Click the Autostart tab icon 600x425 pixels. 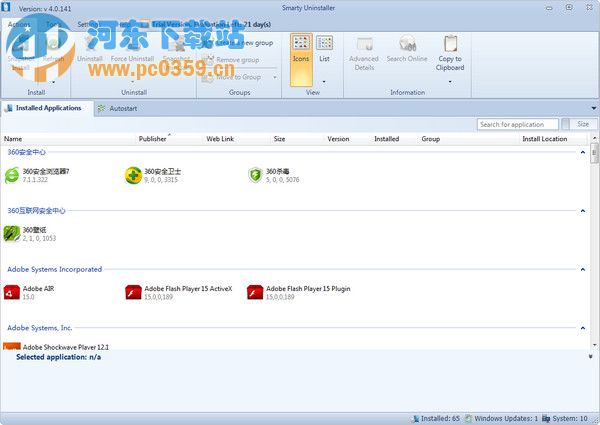101,109
